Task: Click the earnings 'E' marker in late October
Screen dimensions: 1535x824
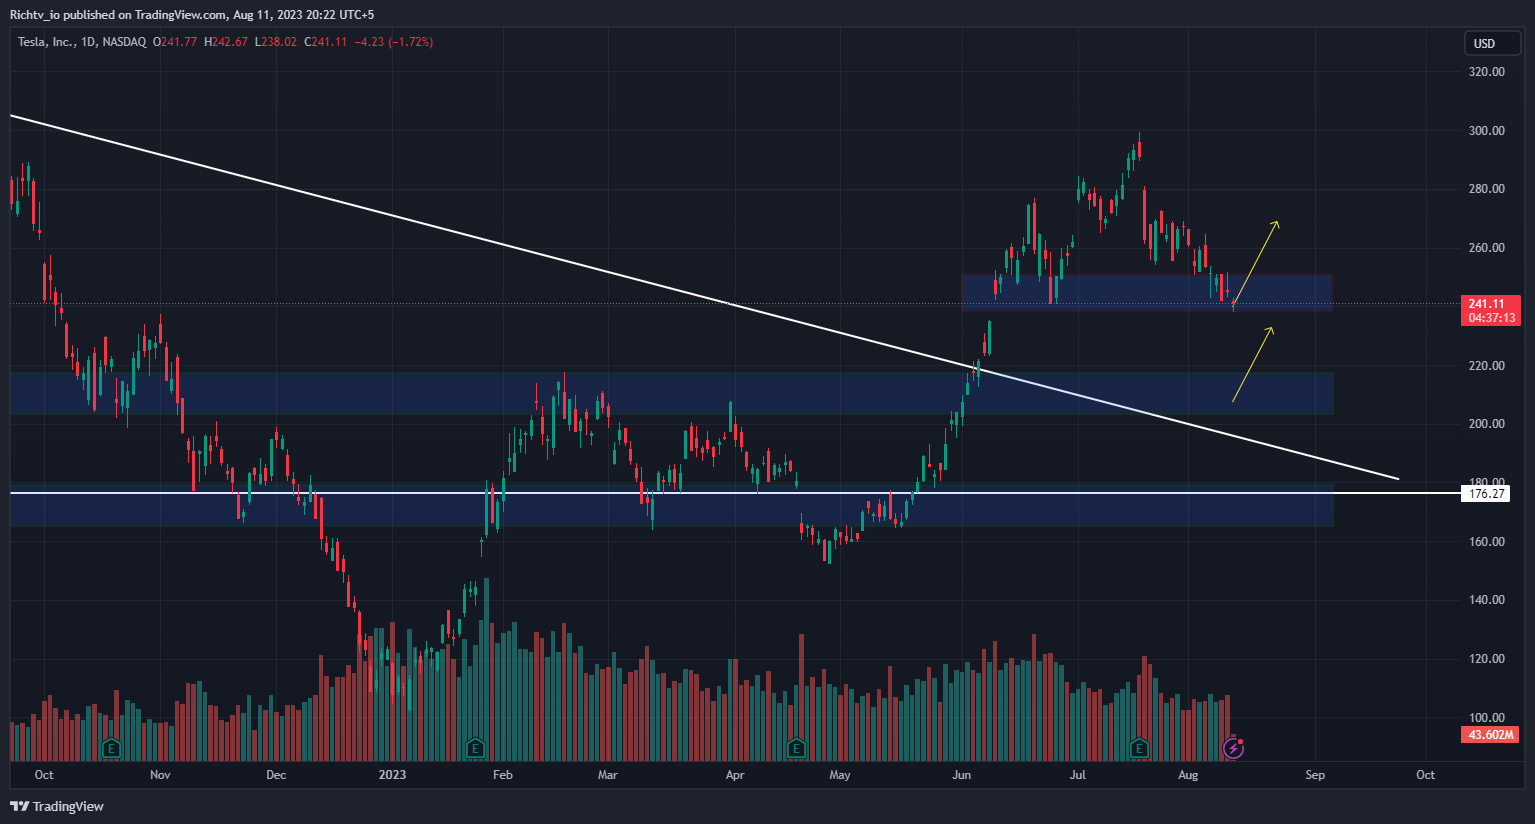Action: click(112, 747)
